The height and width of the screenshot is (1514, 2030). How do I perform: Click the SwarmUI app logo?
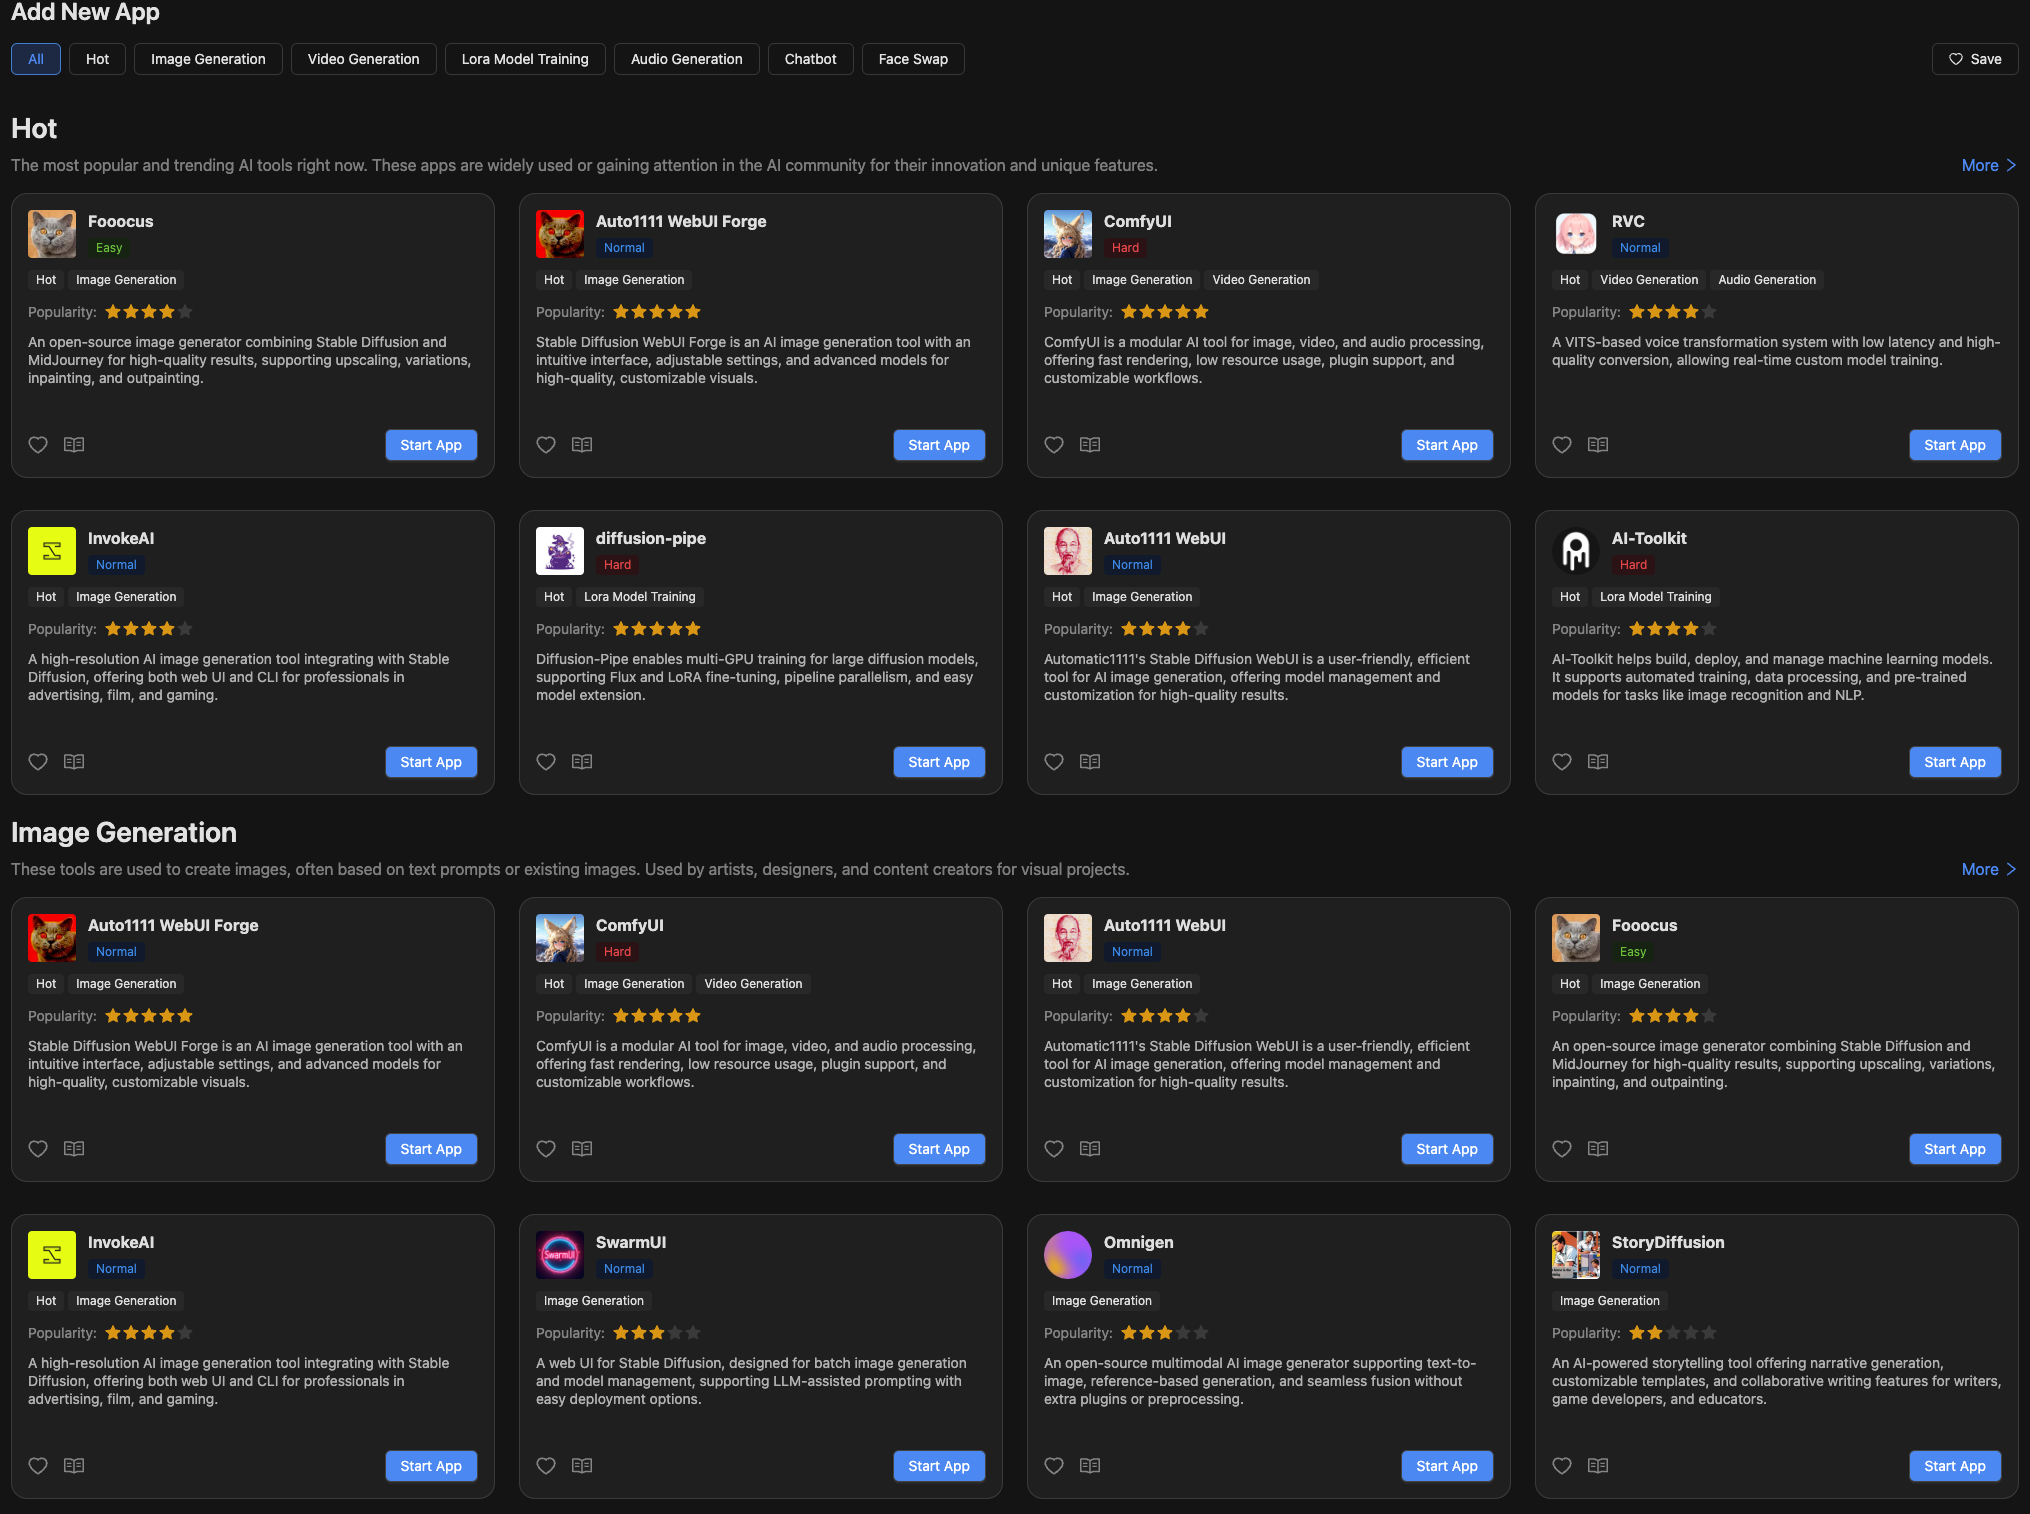560,1255
